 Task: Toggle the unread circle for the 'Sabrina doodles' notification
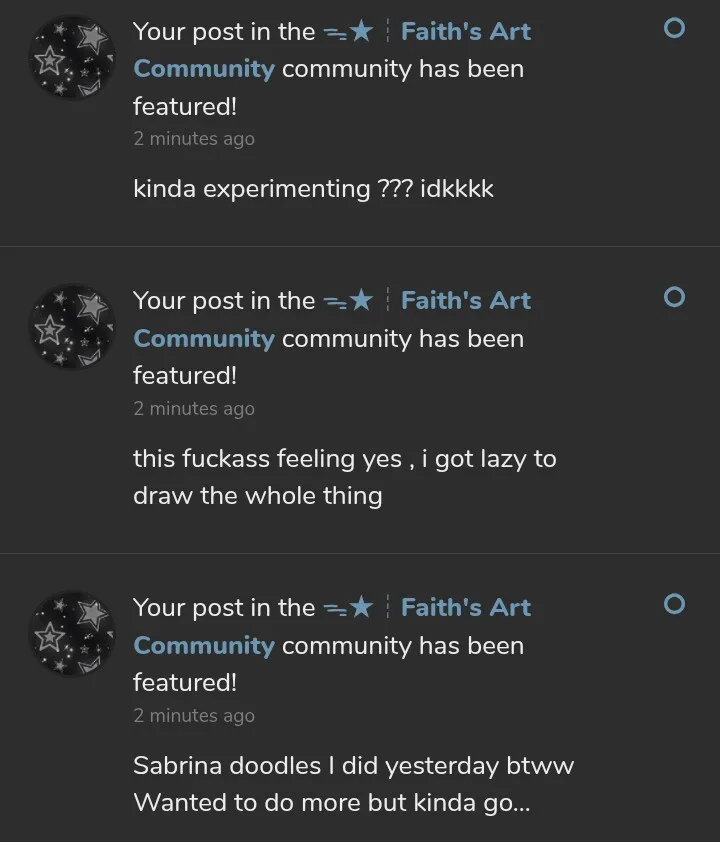click(674, 604)
